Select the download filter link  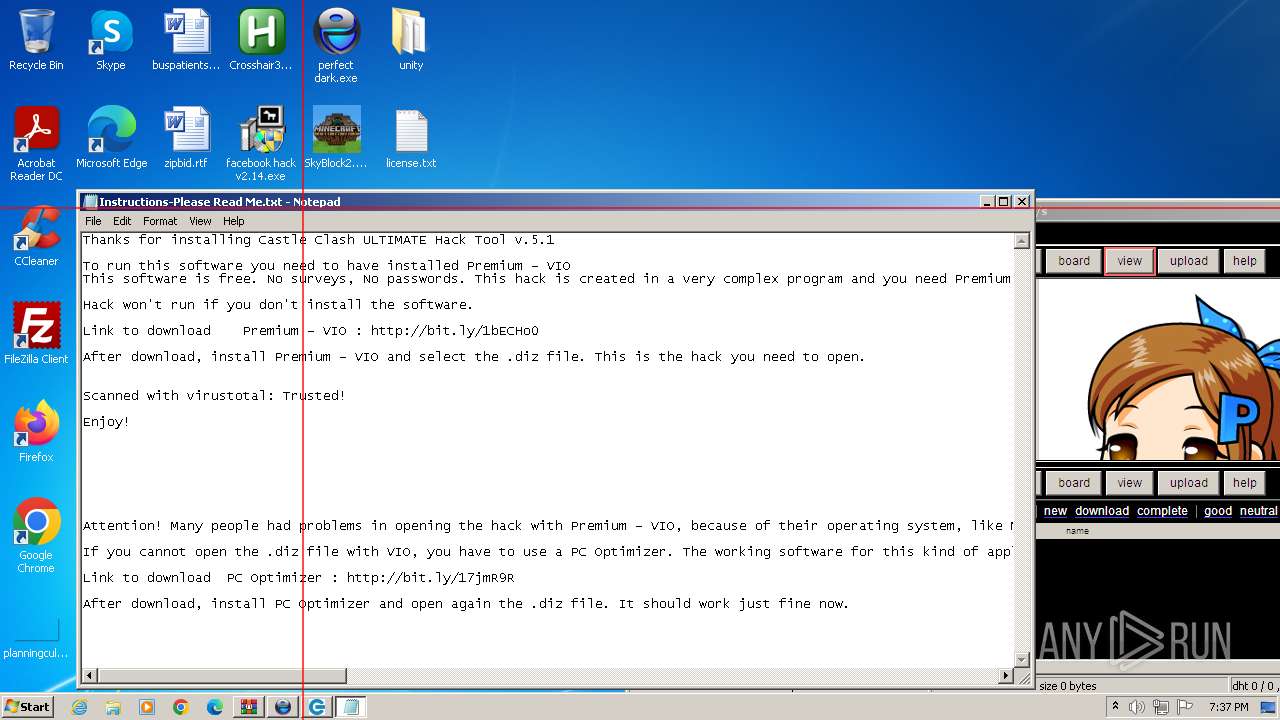[1102, 511]
